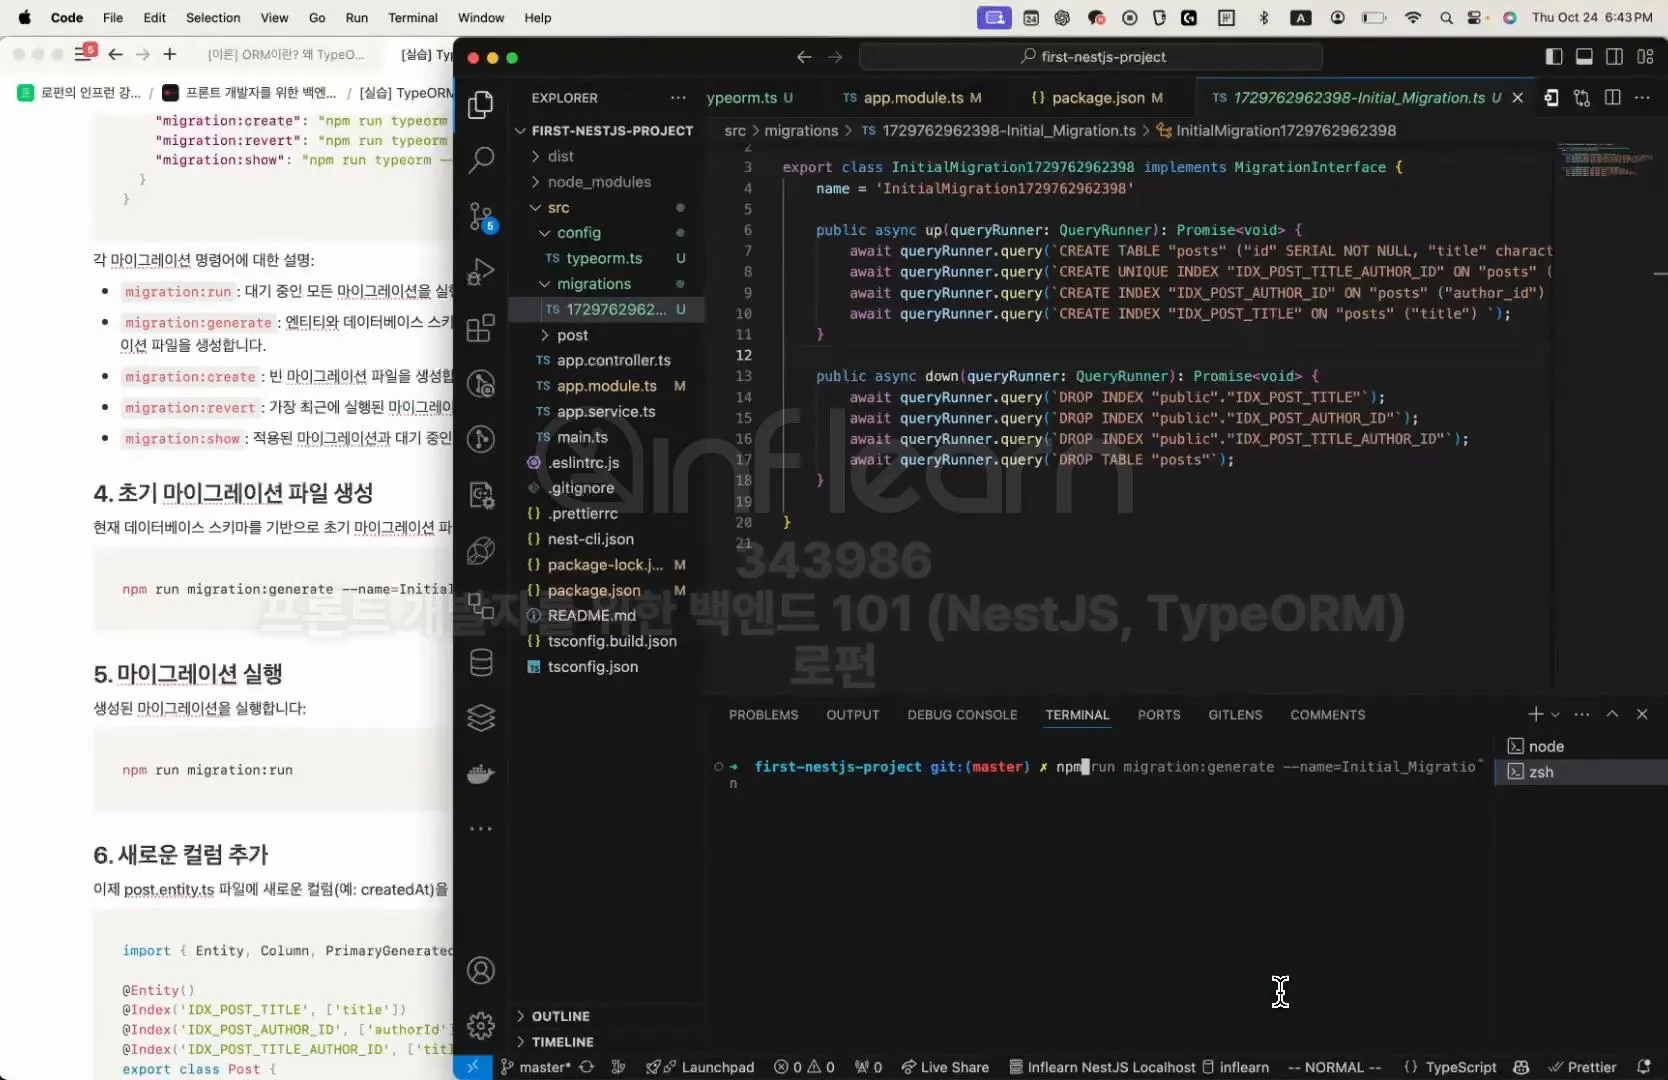Click Spotlight search in macOS menu bar

click(x=1446, y=18)
